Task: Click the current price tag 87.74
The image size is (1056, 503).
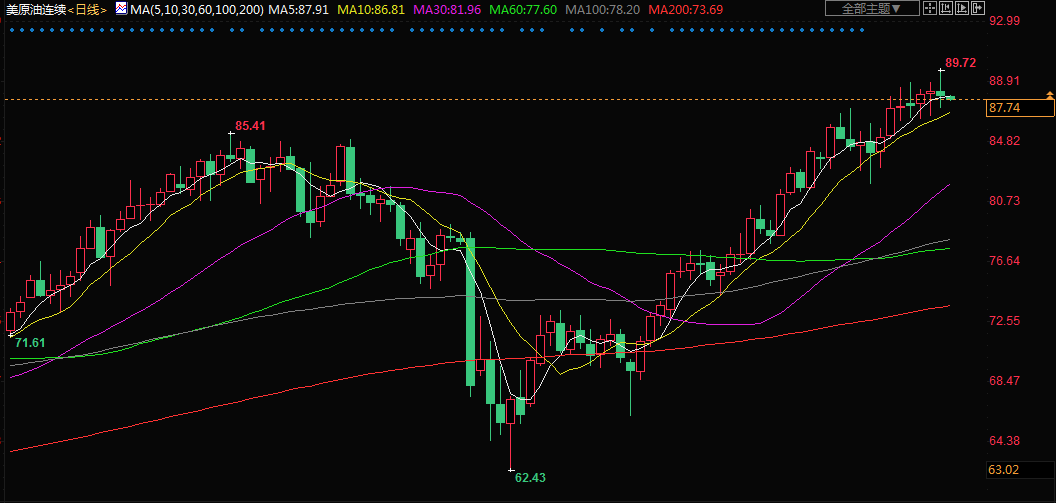Action: coord(1003,108)
